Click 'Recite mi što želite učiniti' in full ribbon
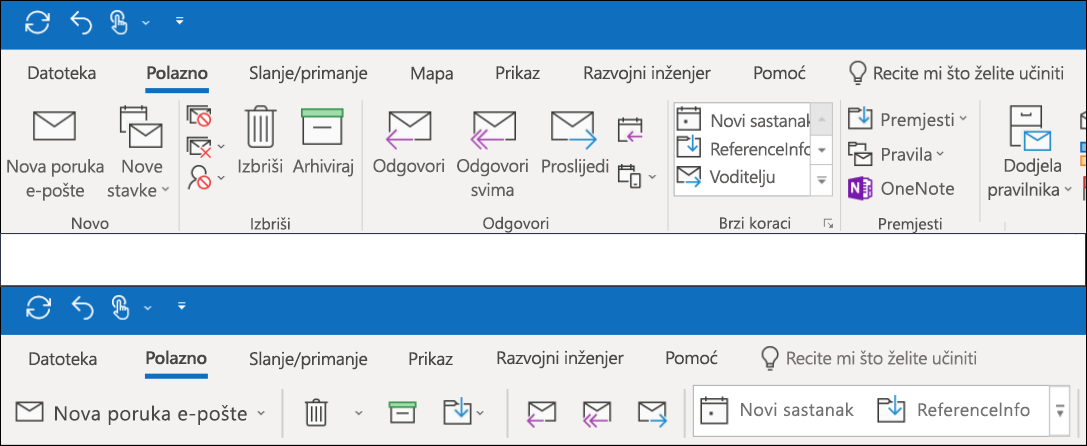The image size is (1087, 446). (x=956, y=73)
